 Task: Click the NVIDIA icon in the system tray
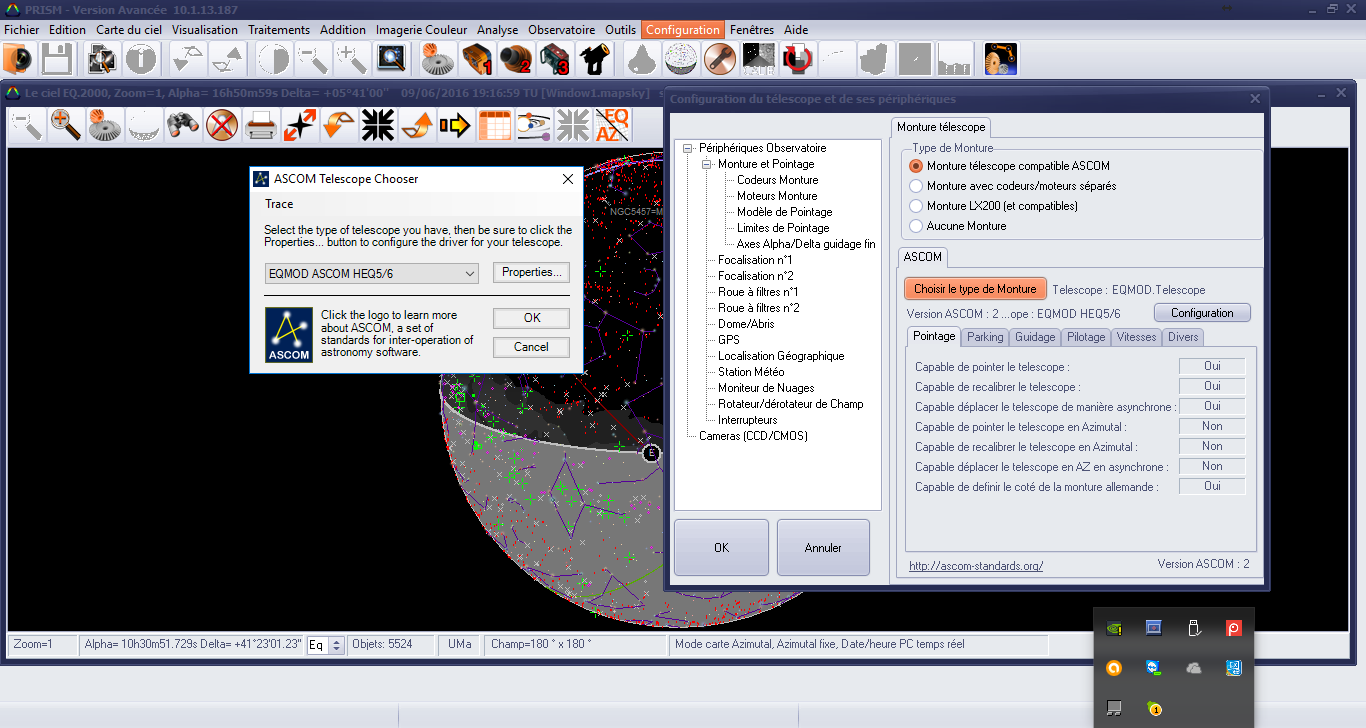[1112, 629]
